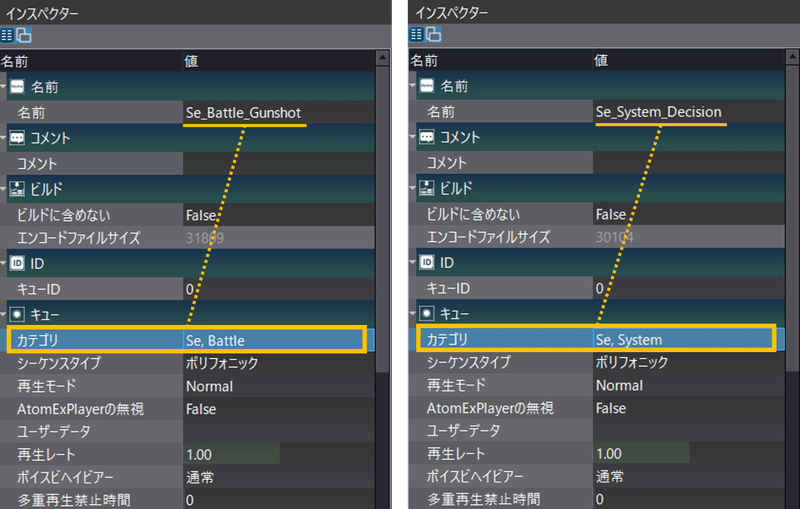Click the キュー section icon in right inspector
800x509 pixels.
(x=427, y=313)
